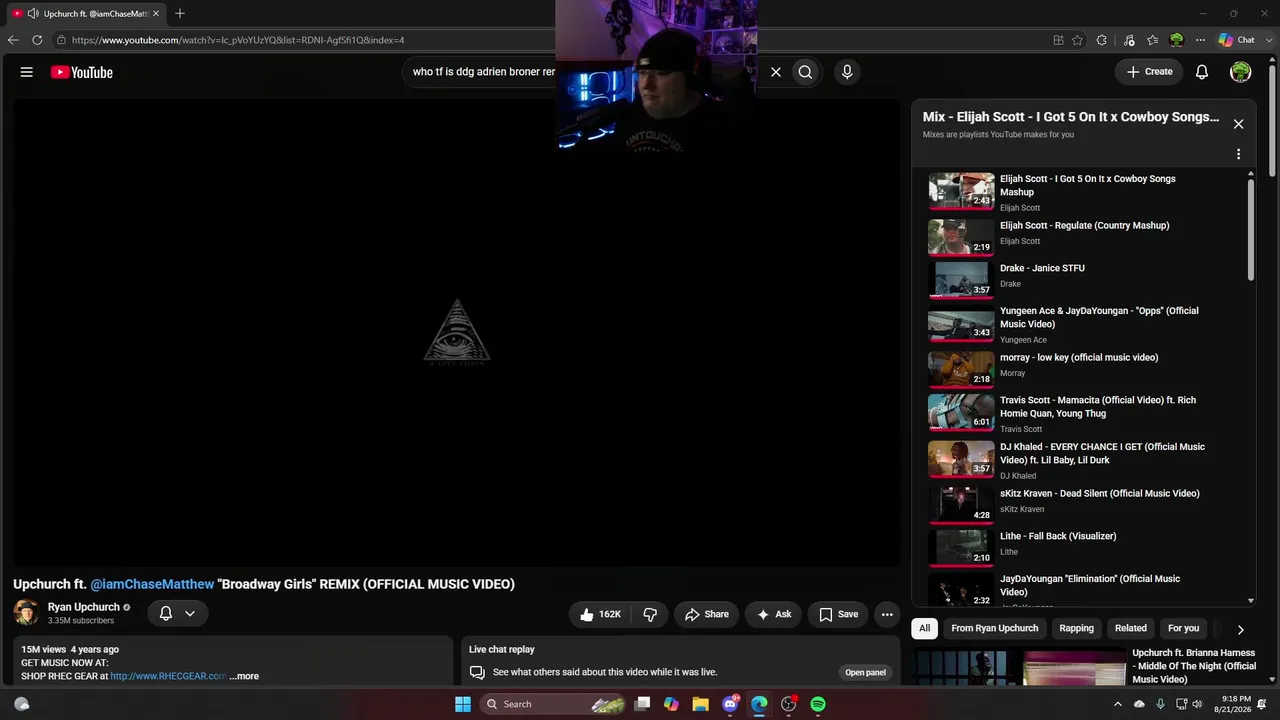The image size is (1280, 720).
Task: Open browser extensions puzzle icon
Action: point(1102,40)
